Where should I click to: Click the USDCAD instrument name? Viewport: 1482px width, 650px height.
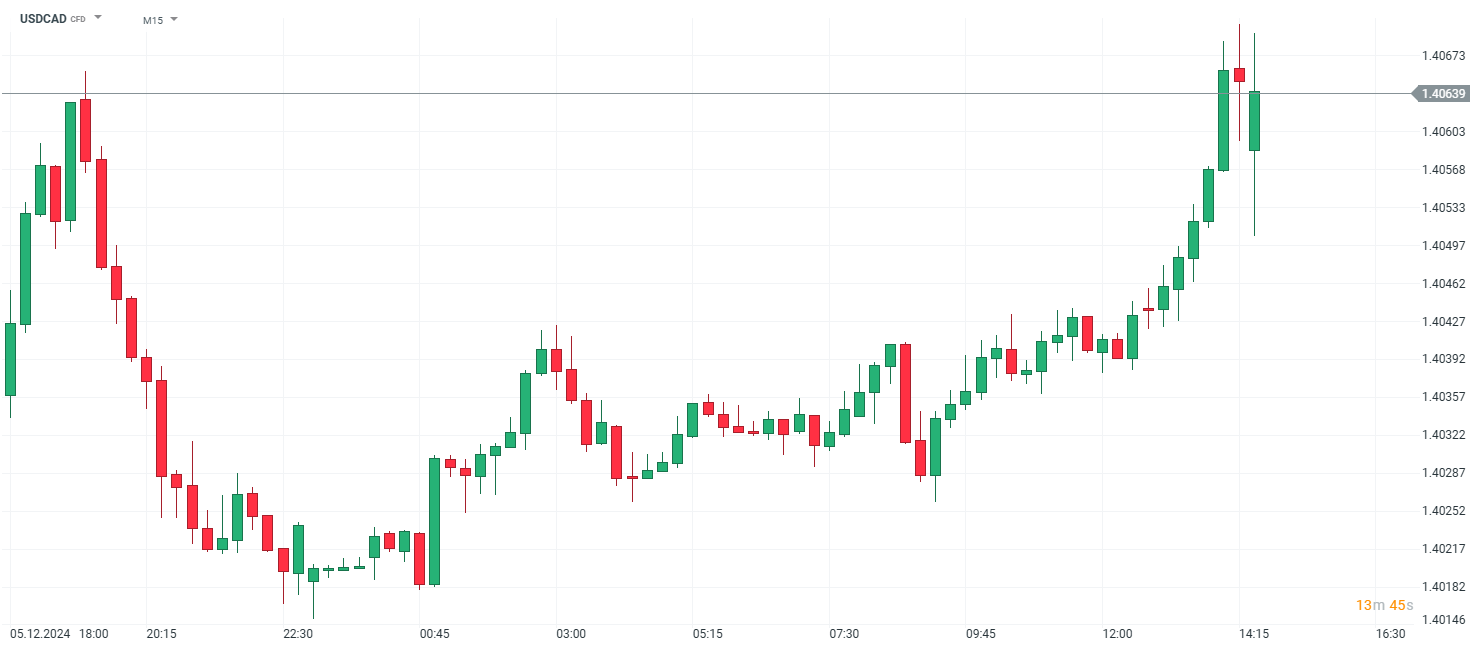[x=43, y=19]
